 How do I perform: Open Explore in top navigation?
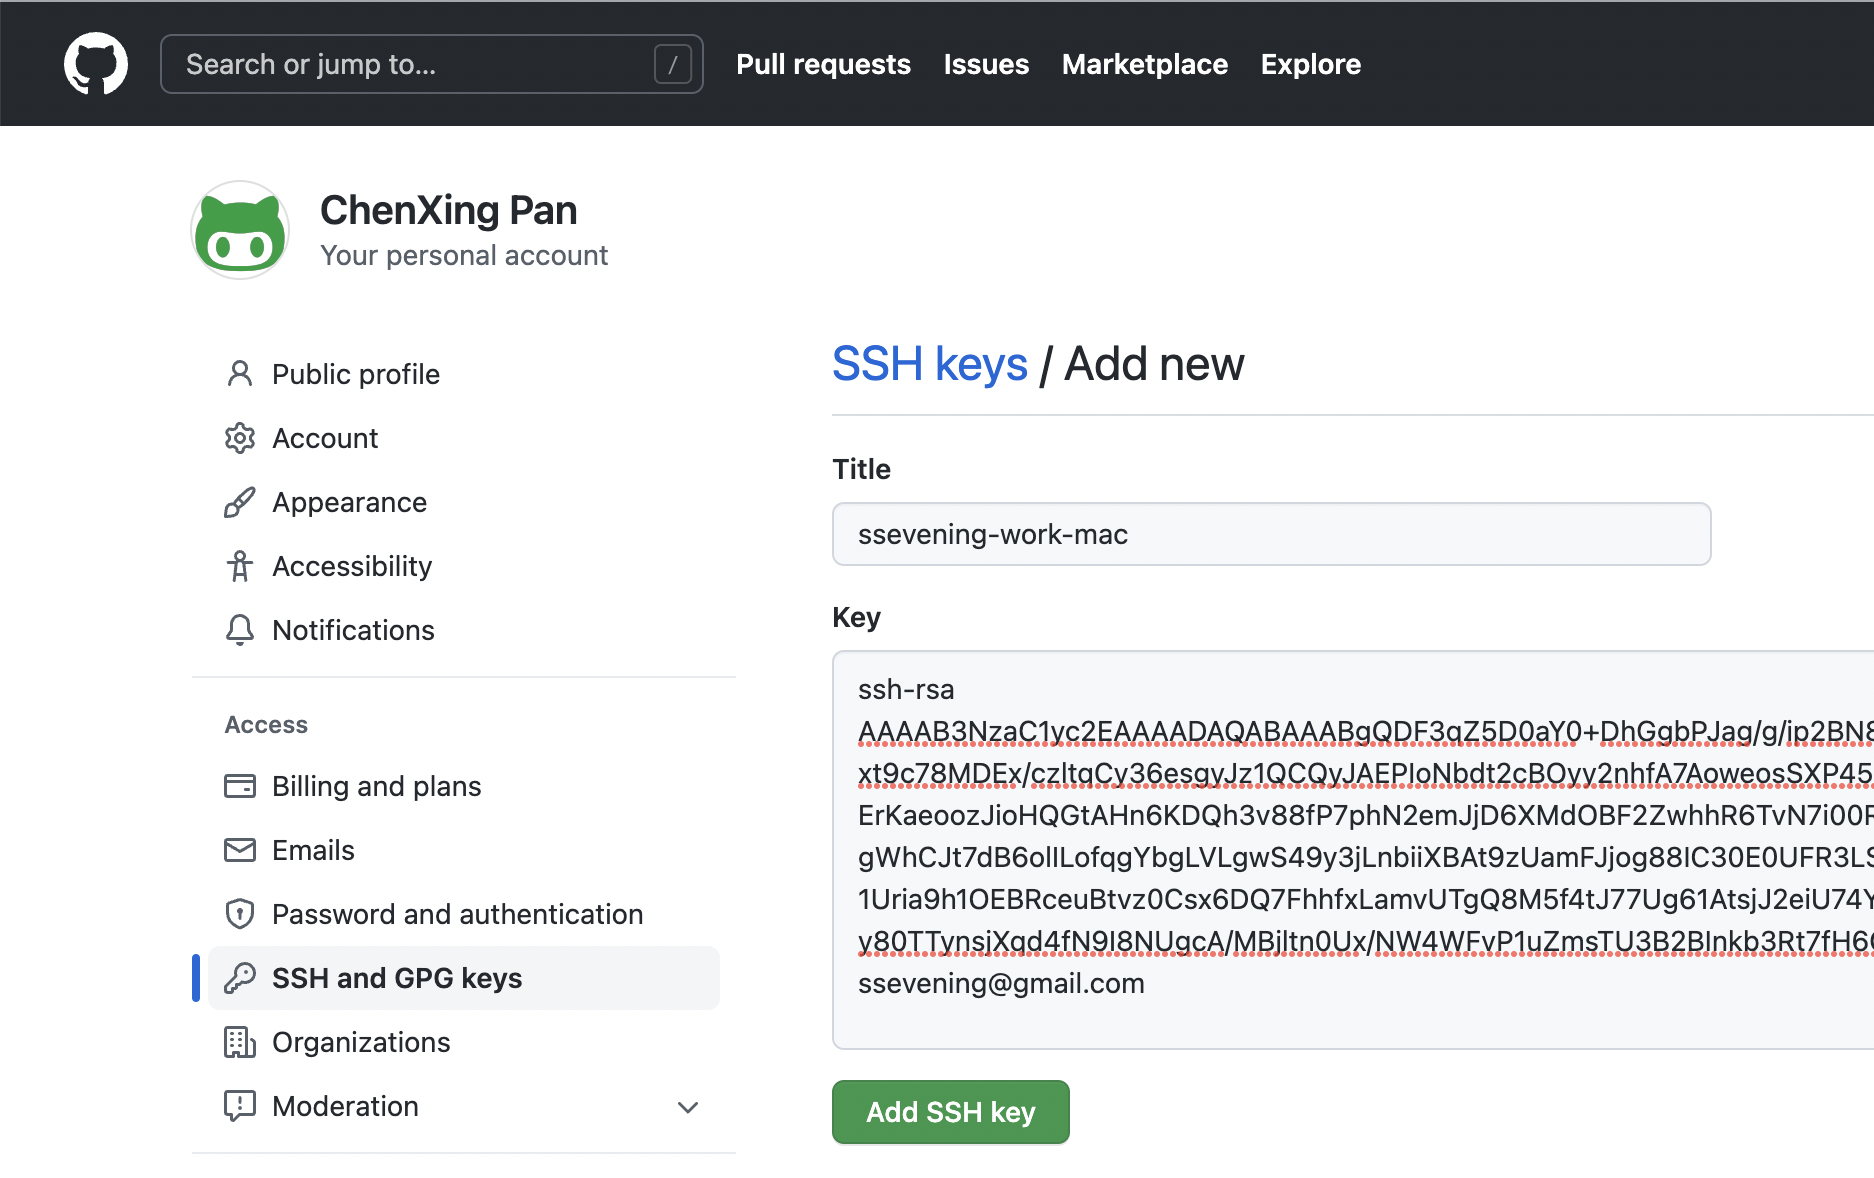pos(1311,64)
